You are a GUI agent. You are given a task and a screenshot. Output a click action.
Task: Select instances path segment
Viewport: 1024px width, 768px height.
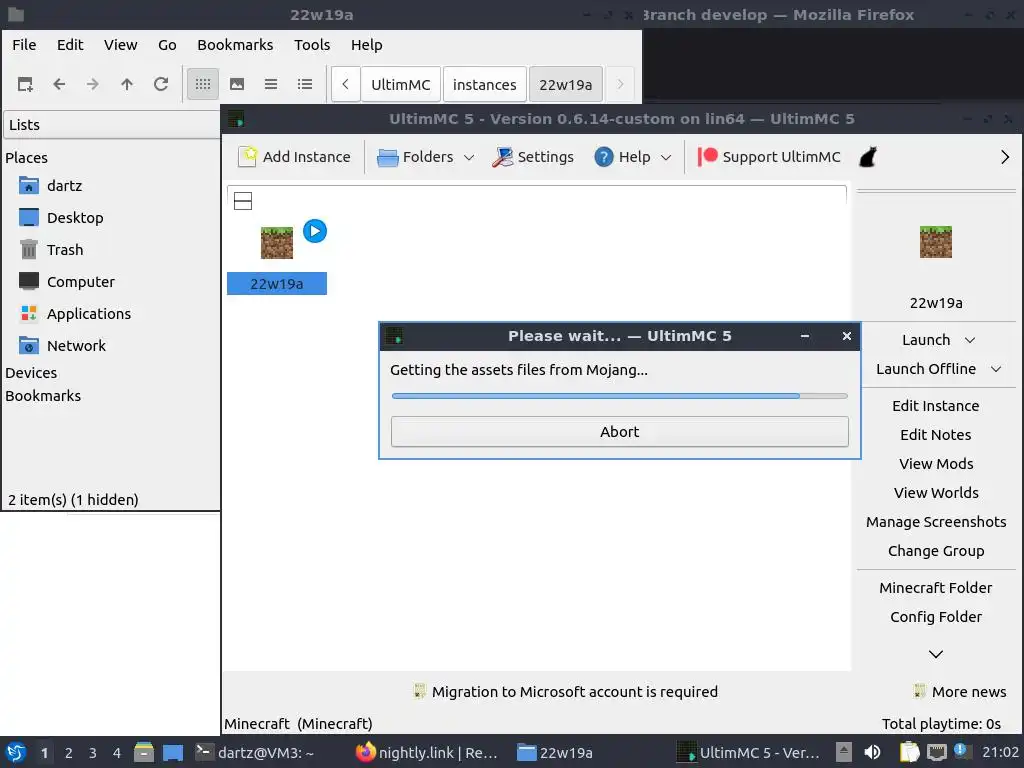[485, 84]
